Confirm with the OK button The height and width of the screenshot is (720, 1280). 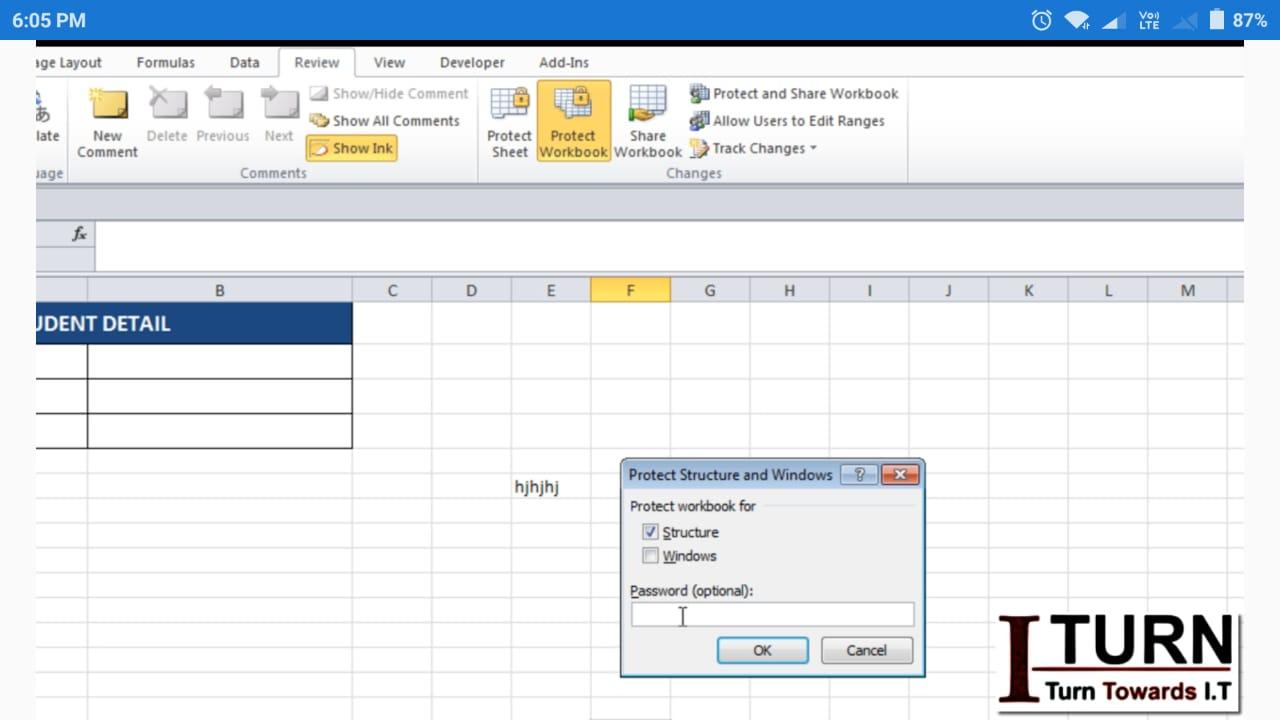click(x=762, y=650)
